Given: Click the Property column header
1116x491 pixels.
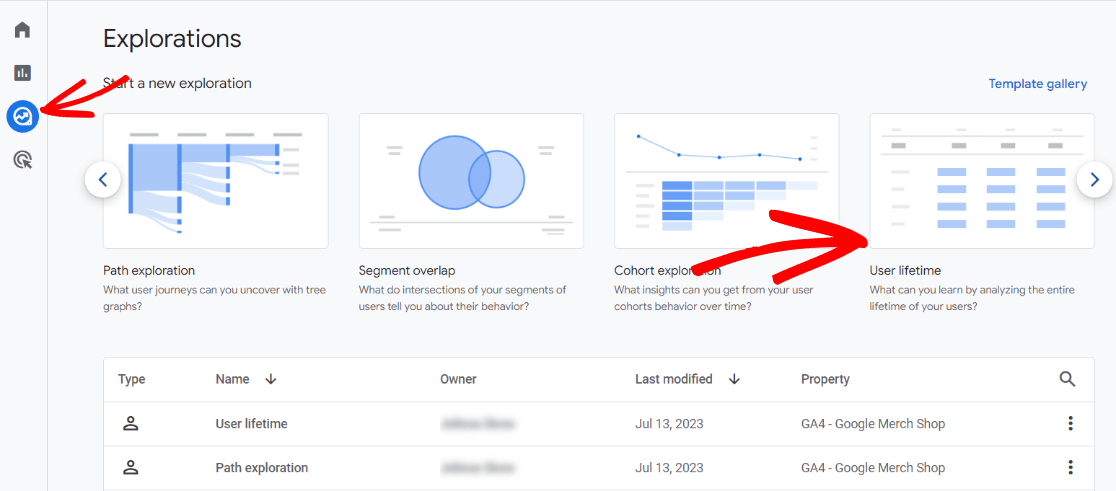Looking at the screenshot, I should 825,380.
